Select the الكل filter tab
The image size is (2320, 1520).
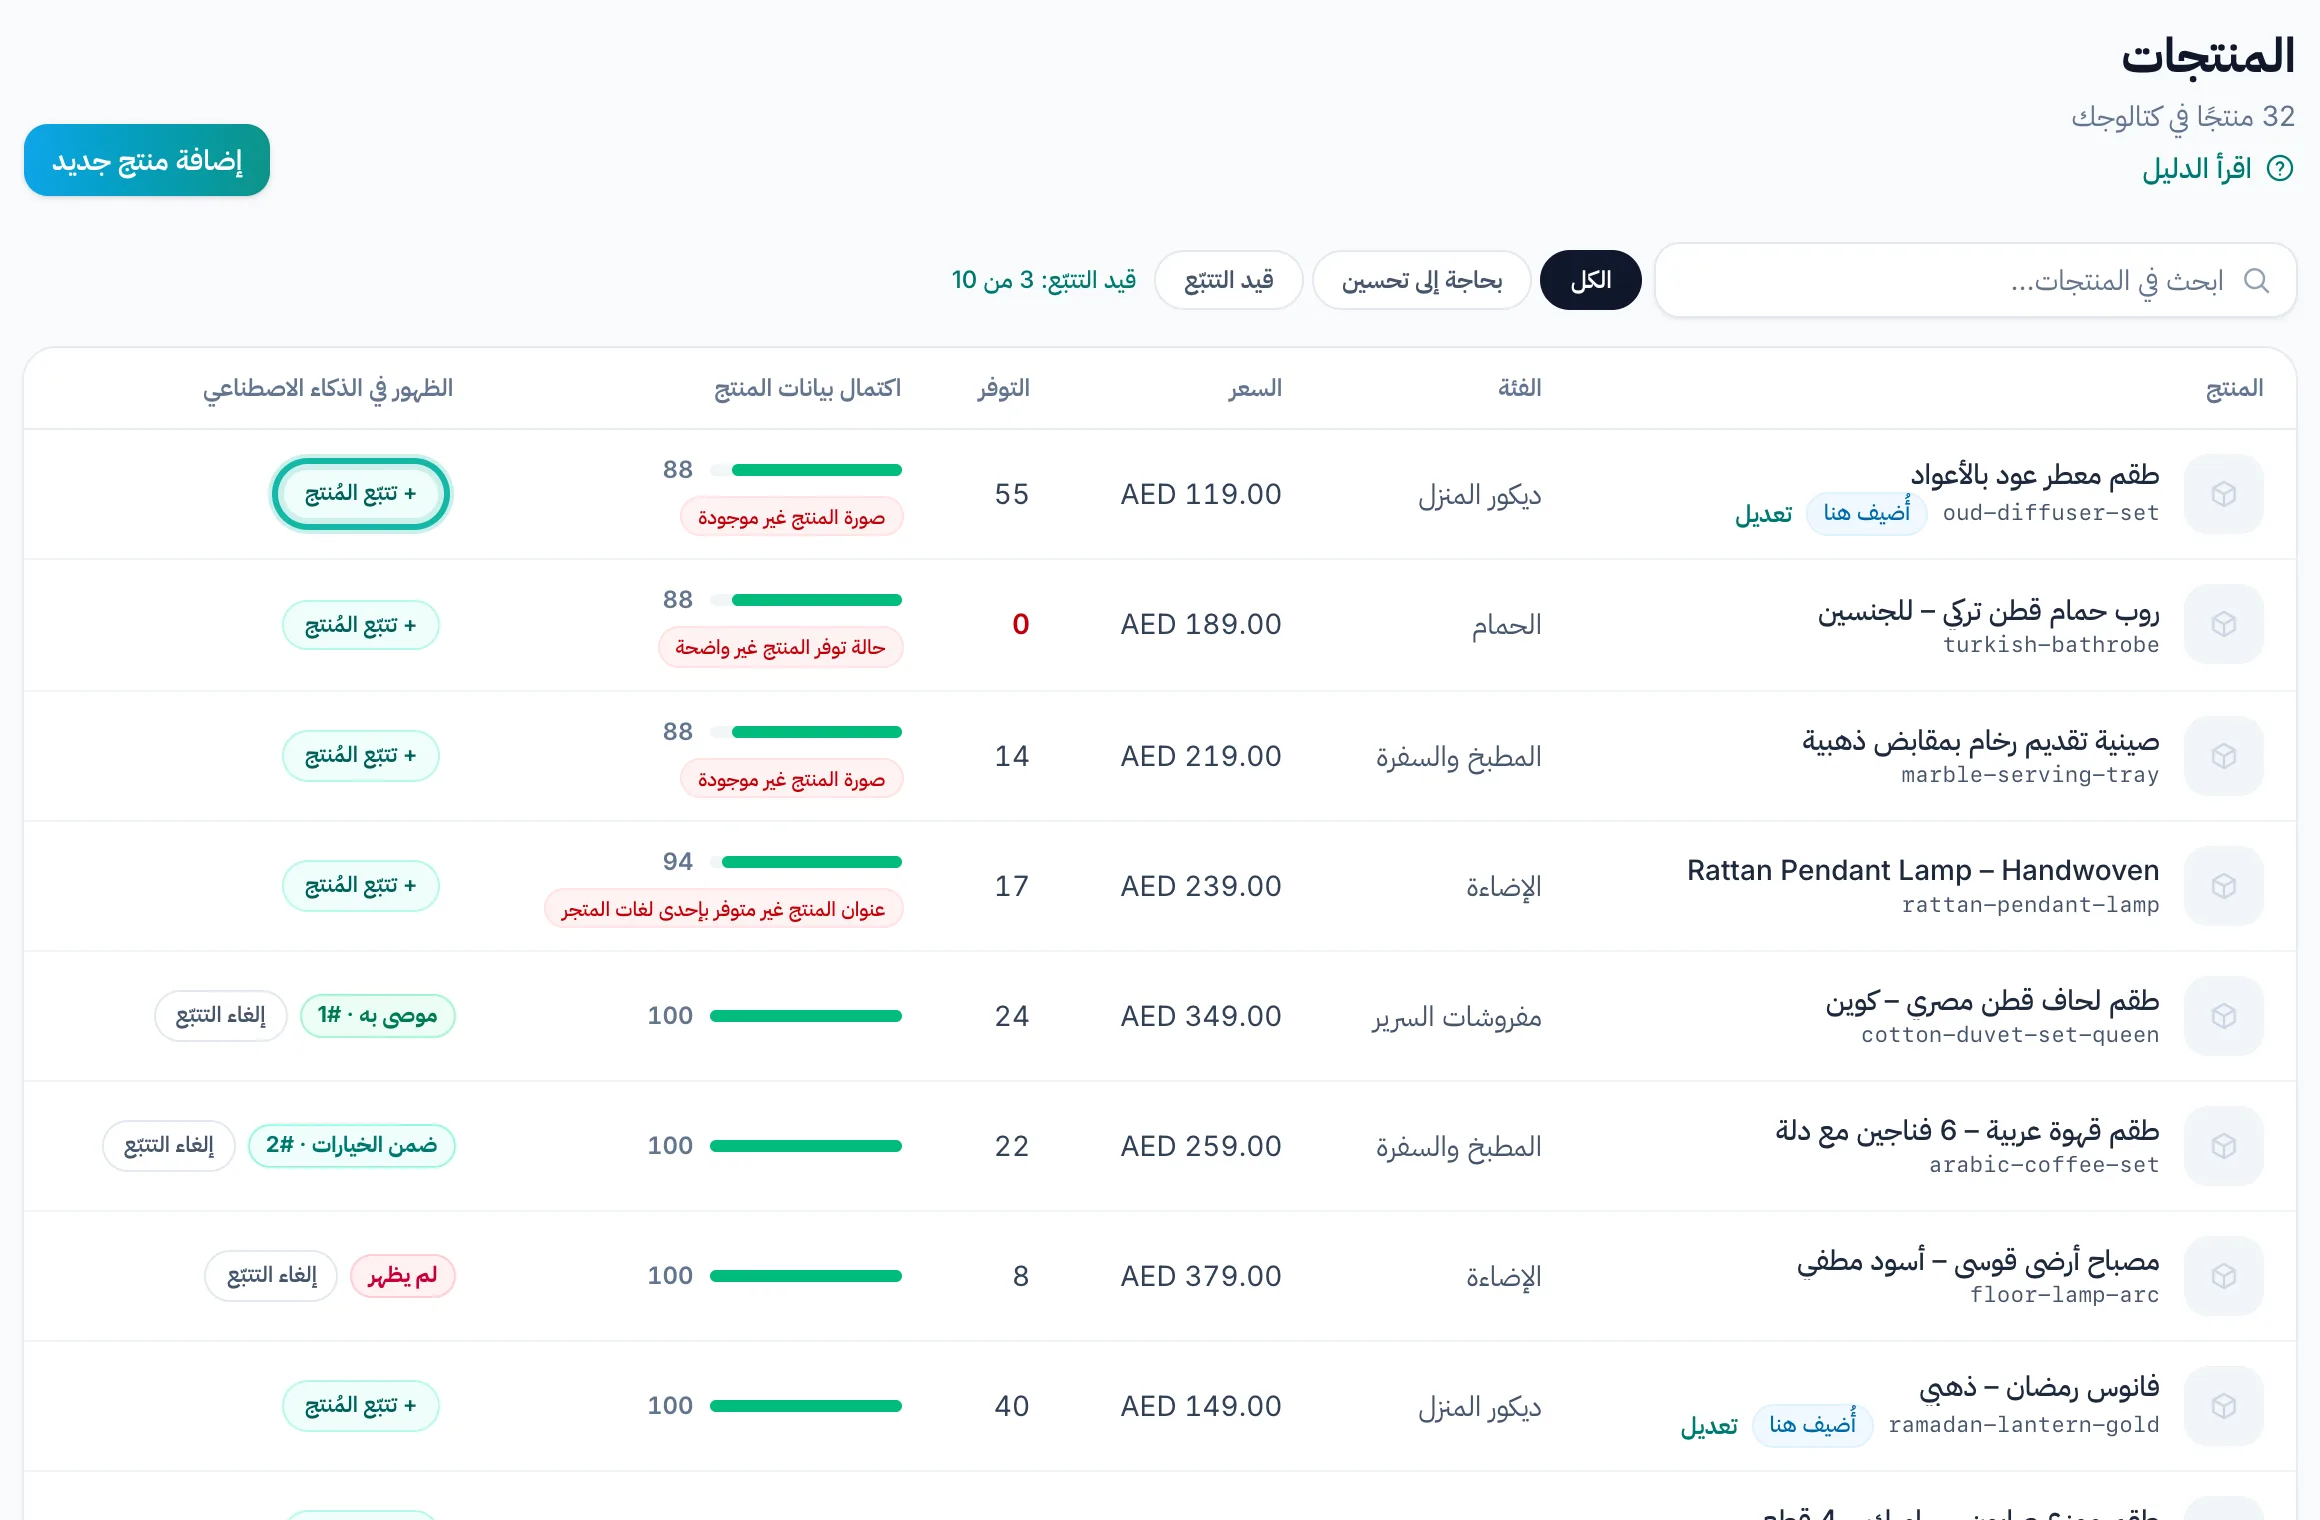[1590, 280]
